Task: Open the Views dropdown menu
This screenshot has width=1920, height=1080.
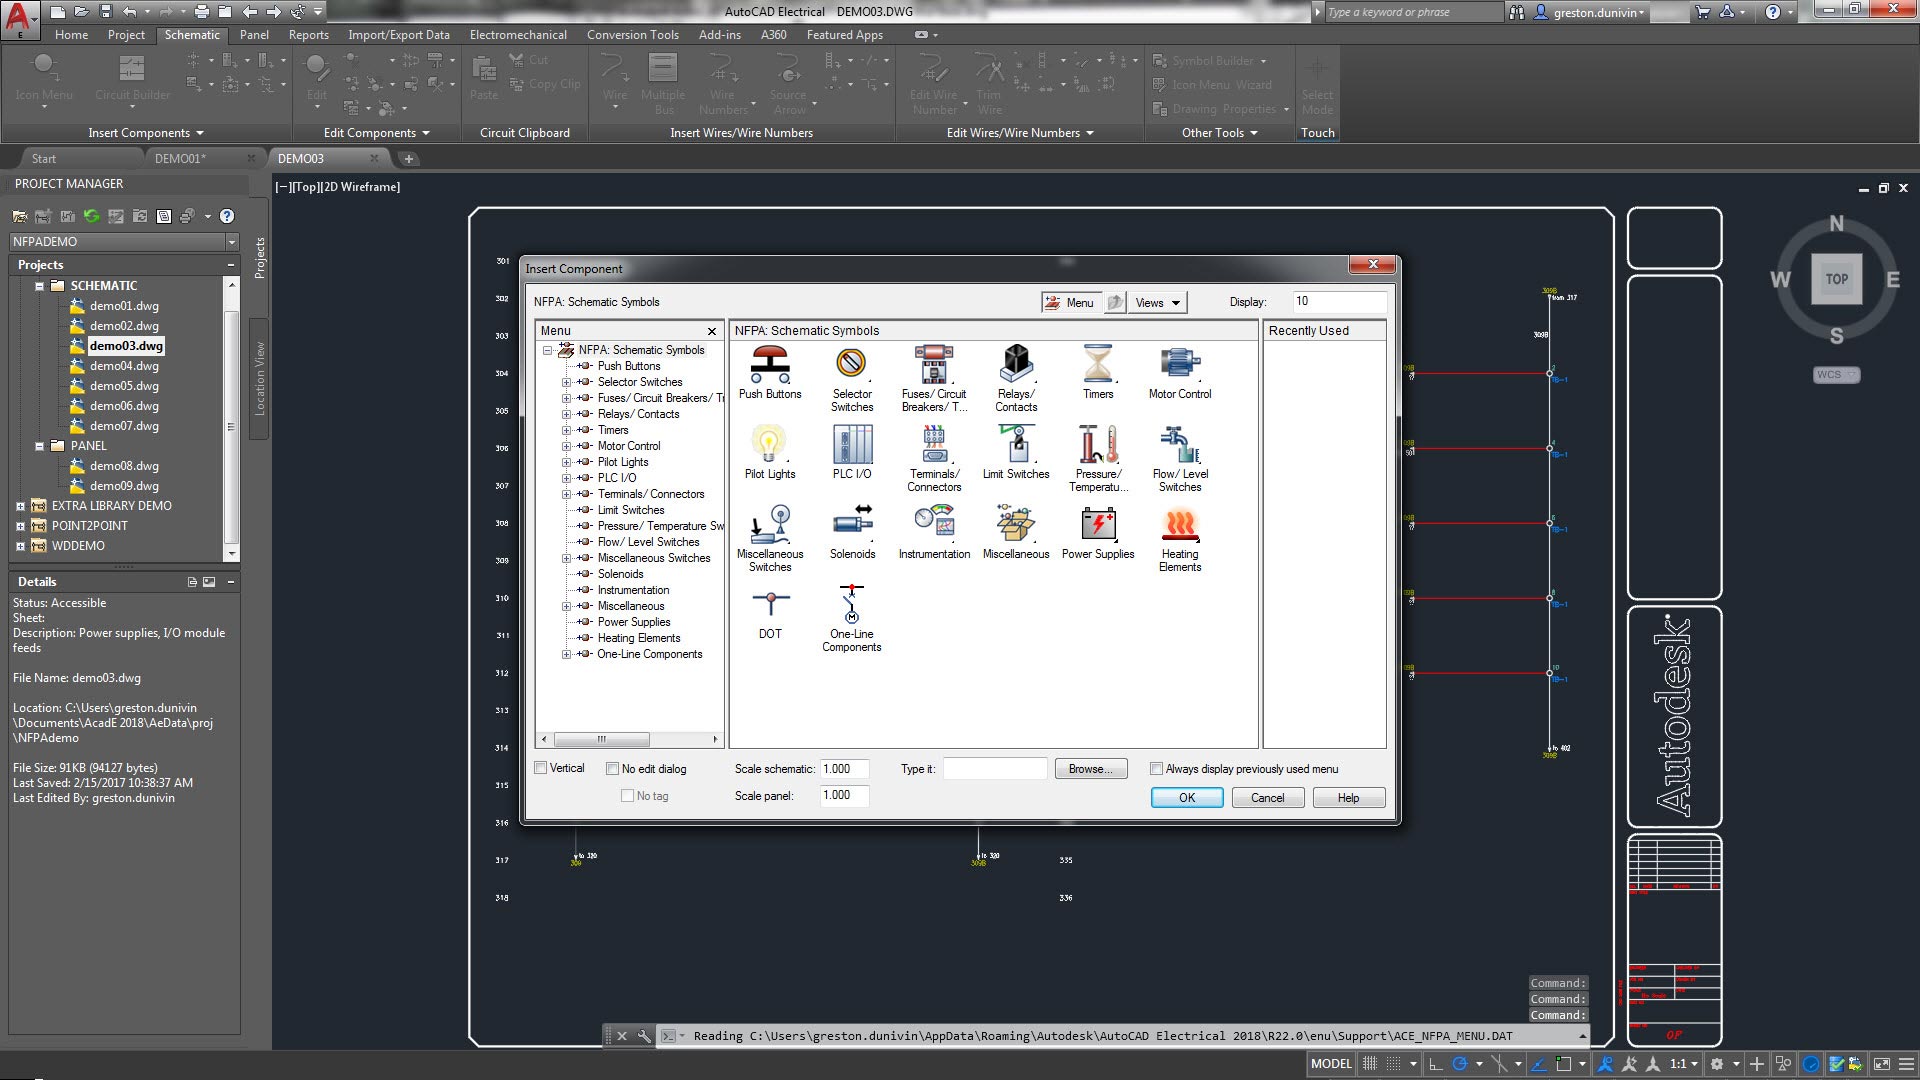Action: (1158, 301)
